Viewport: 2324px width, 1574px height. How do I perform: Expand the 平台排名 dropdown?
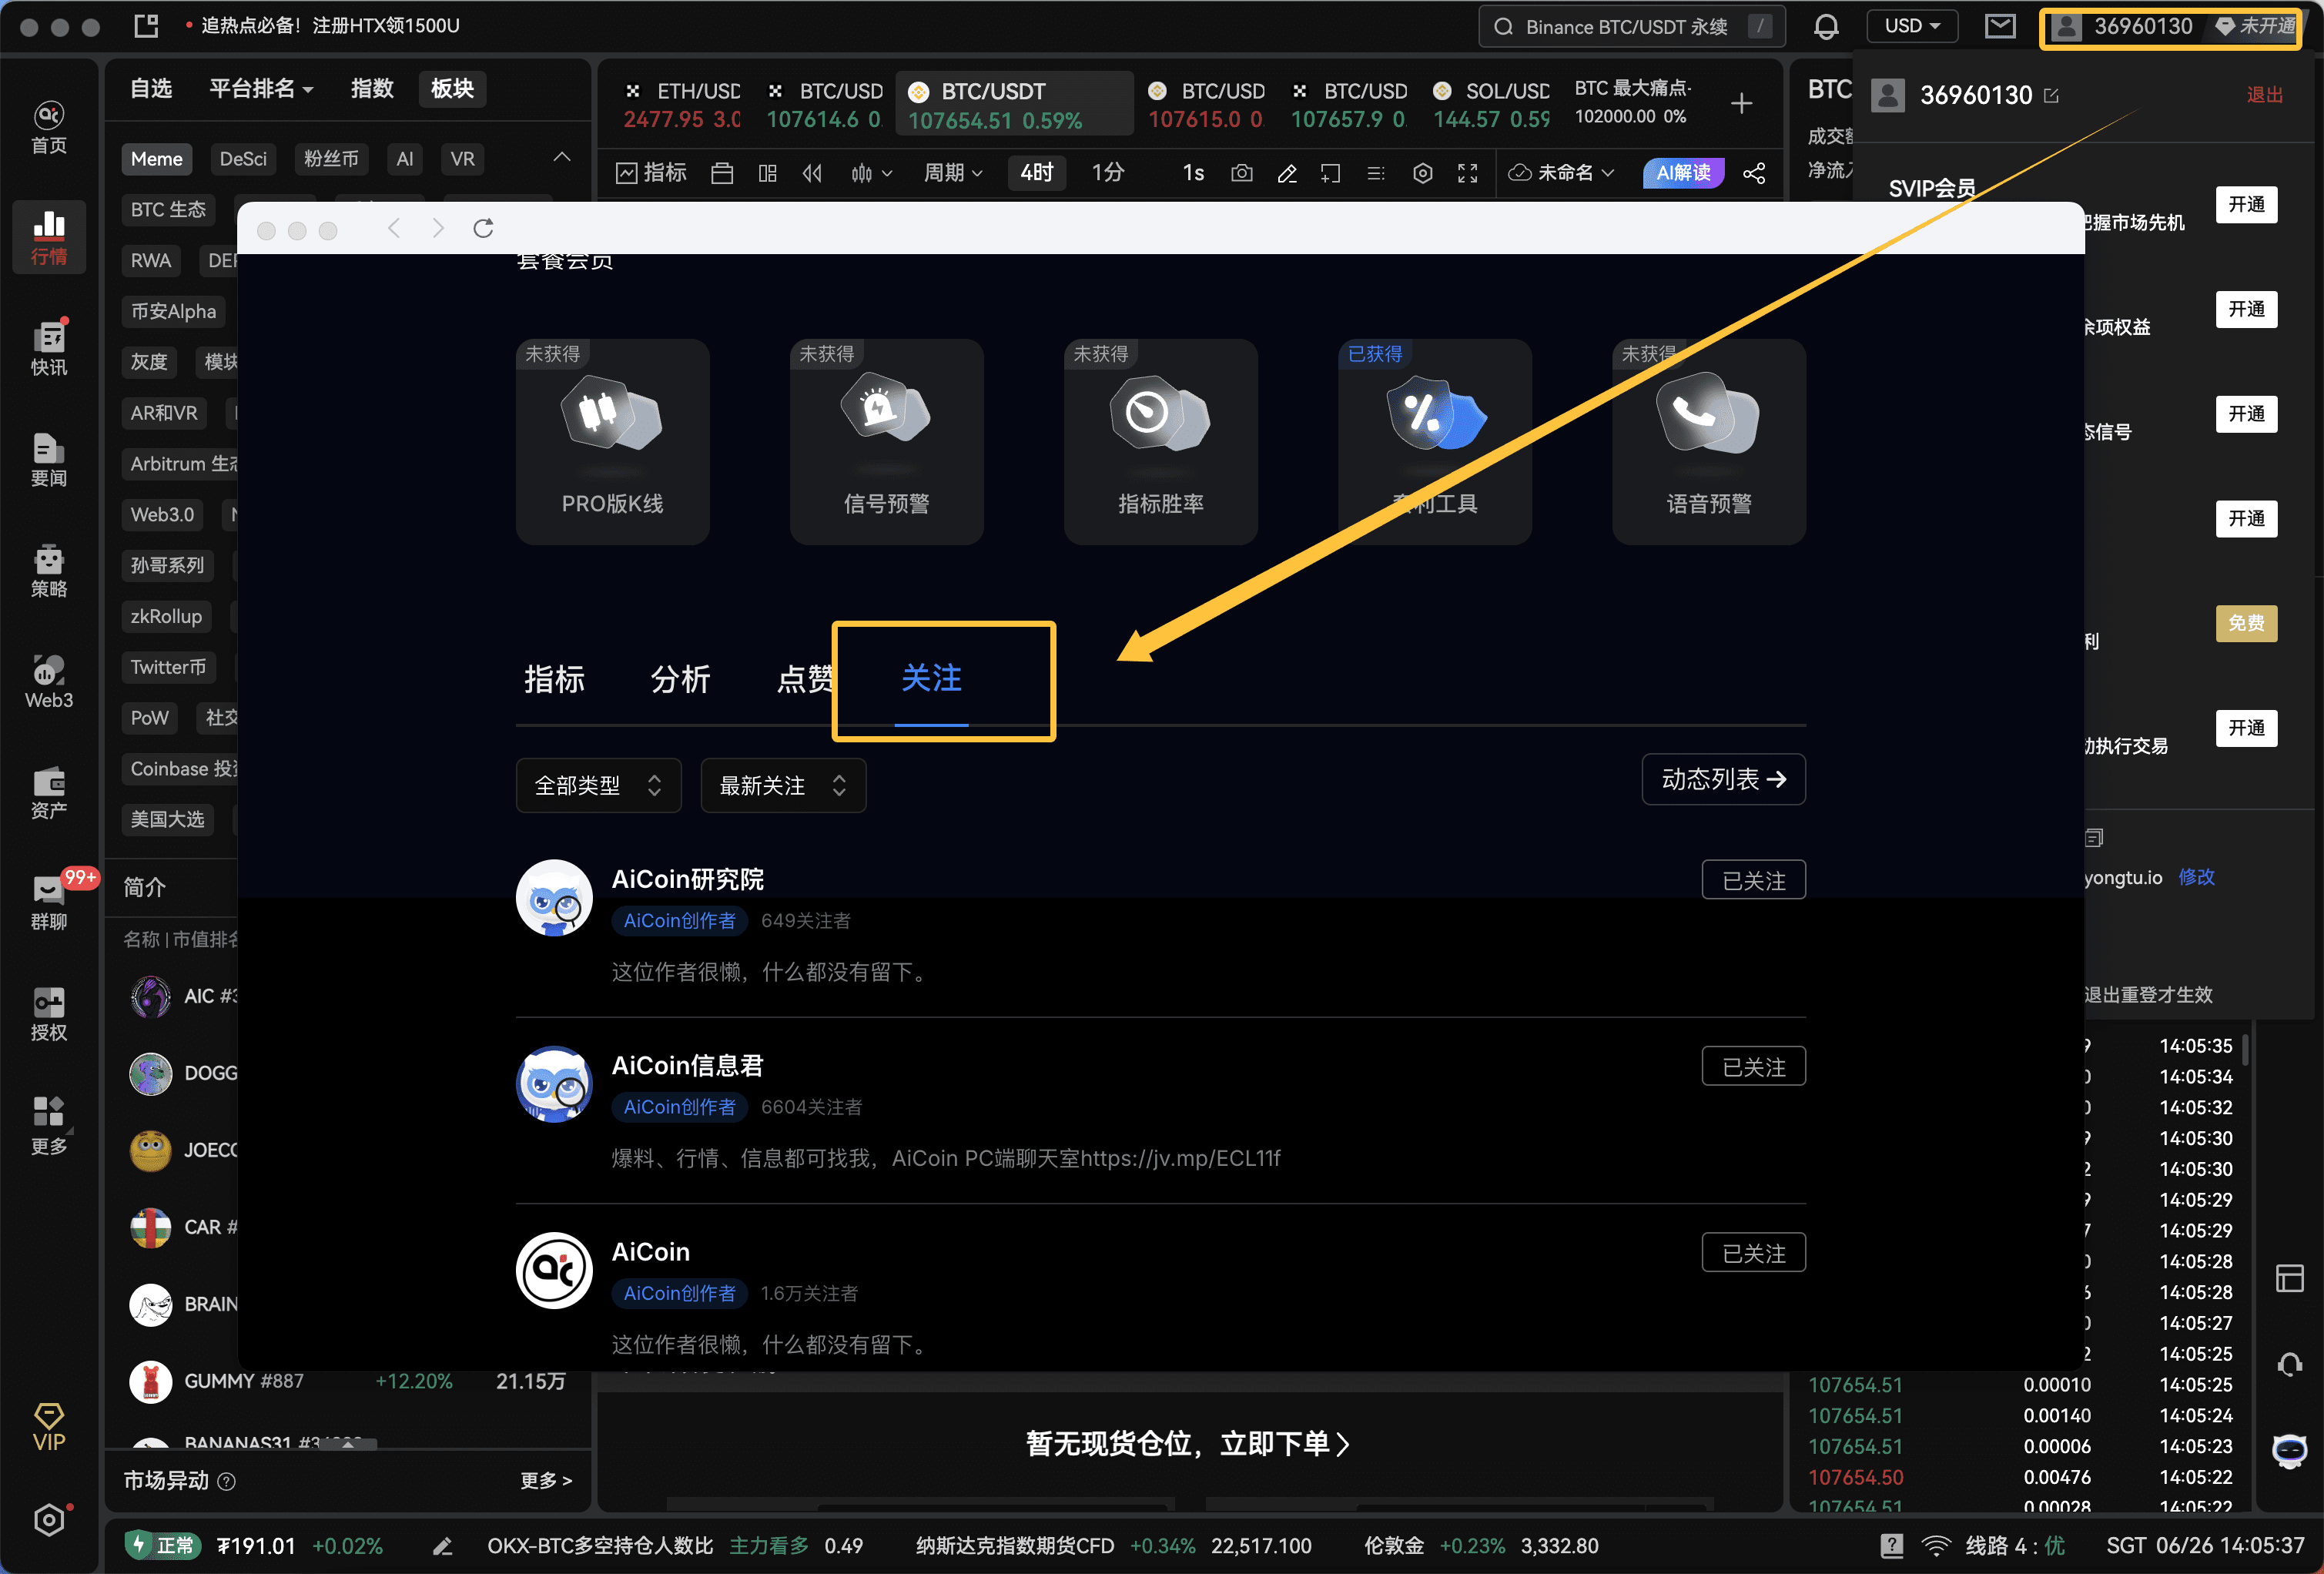click(x=261, y=89)
